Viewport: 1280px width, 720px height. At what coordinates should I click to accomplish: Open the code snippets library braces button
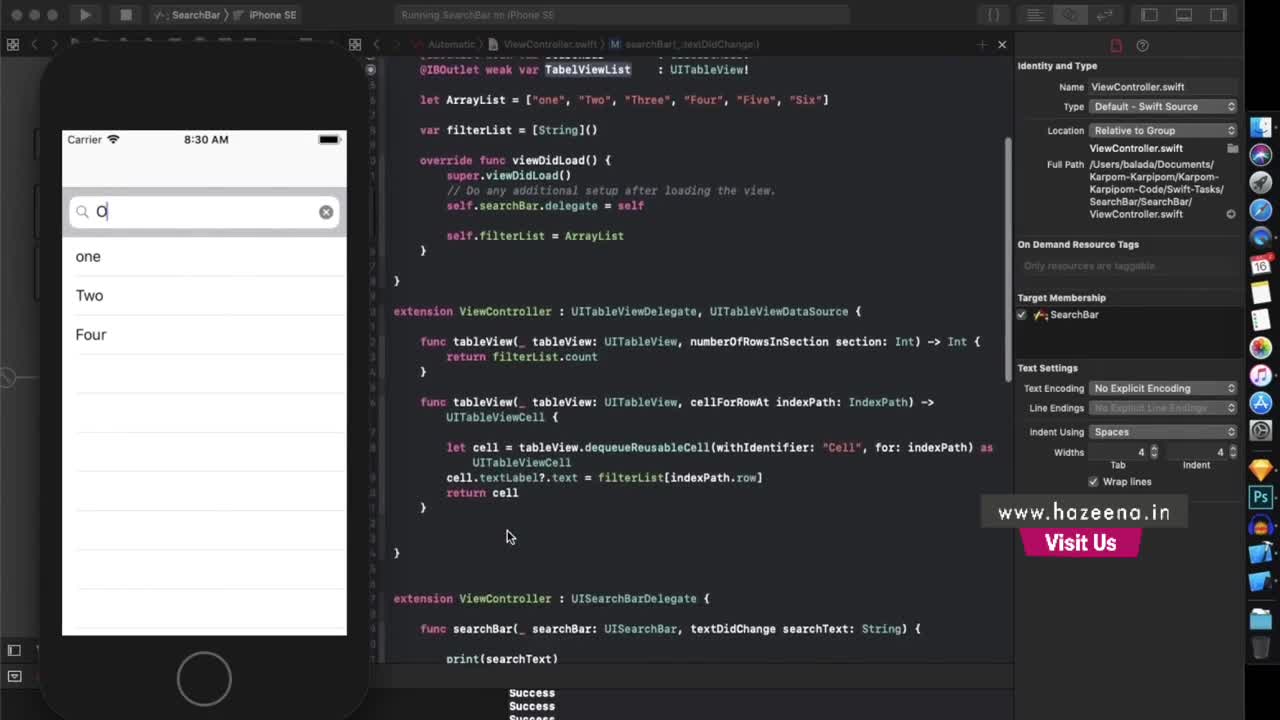tap(993, 15)
